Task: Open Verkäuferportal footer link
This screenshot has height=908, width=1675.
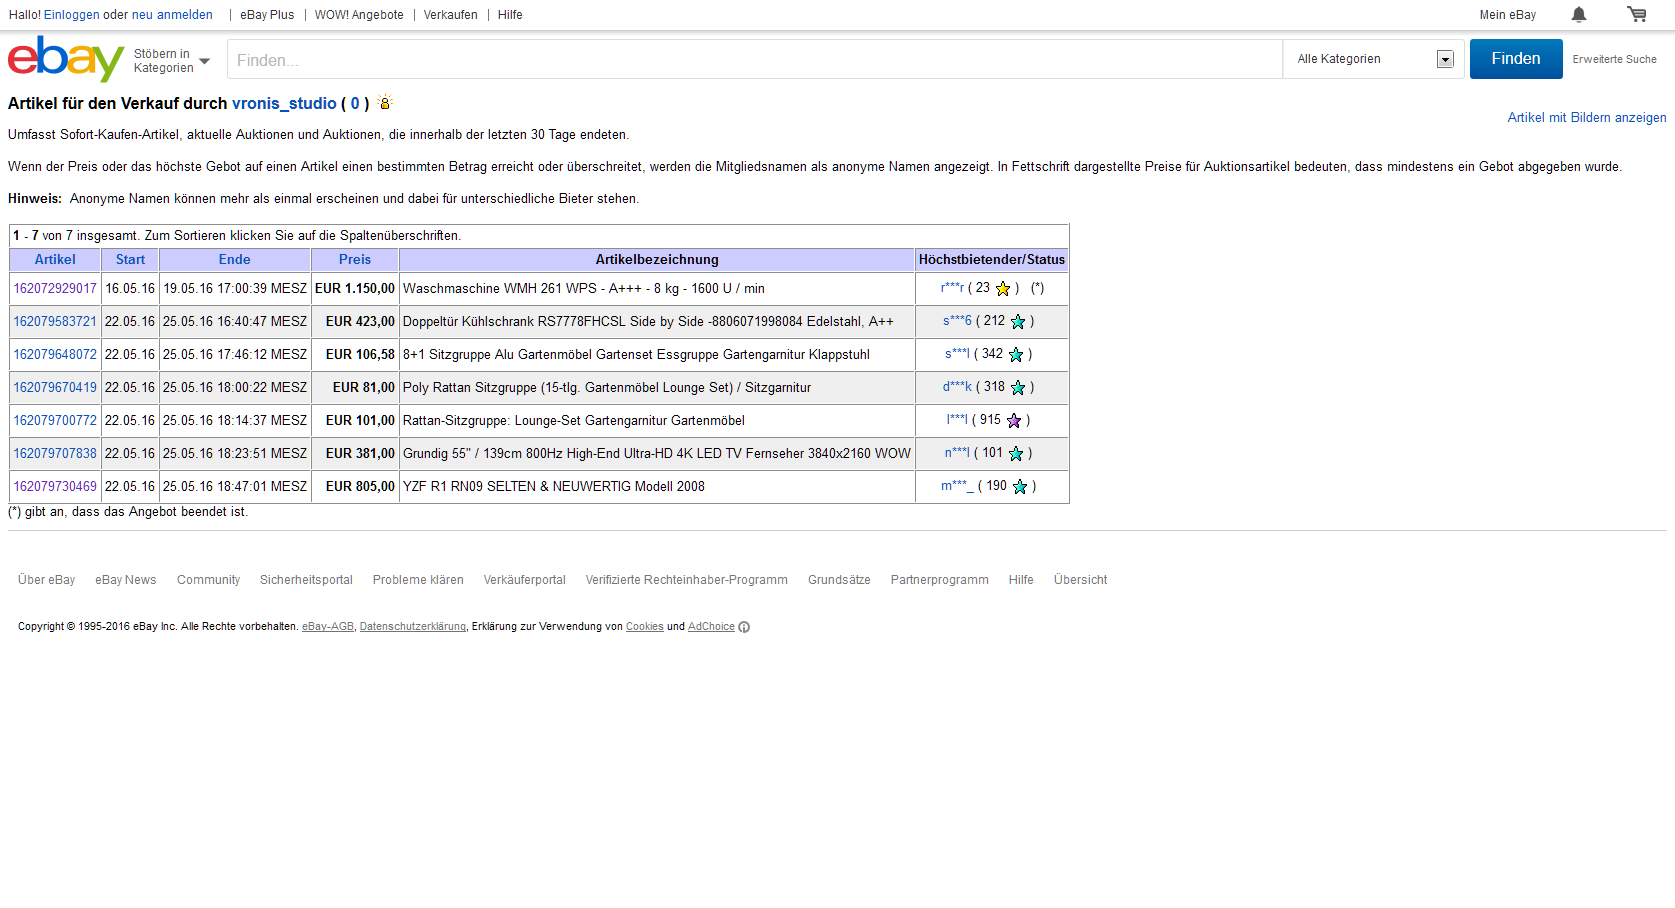Action: click(525, 580)
